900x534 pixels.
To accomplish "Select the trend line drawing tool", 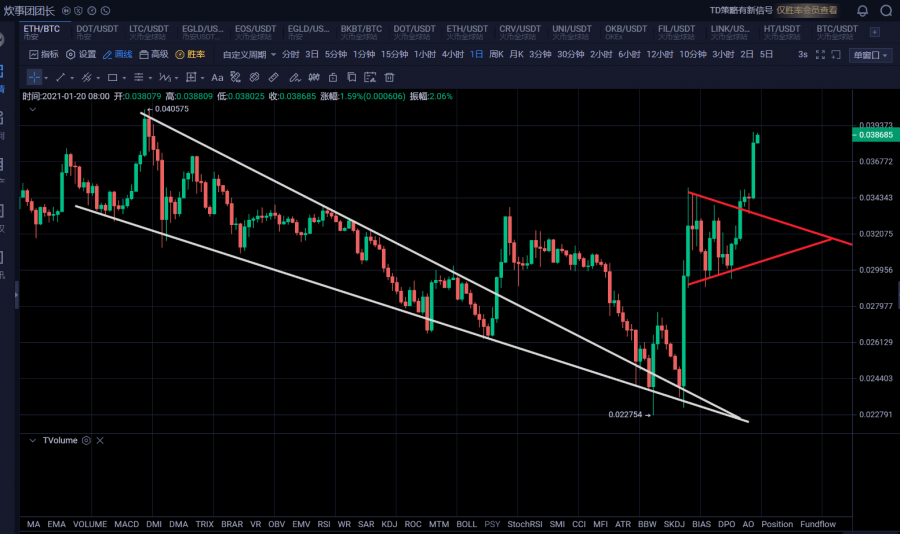I will click(60, 77).
